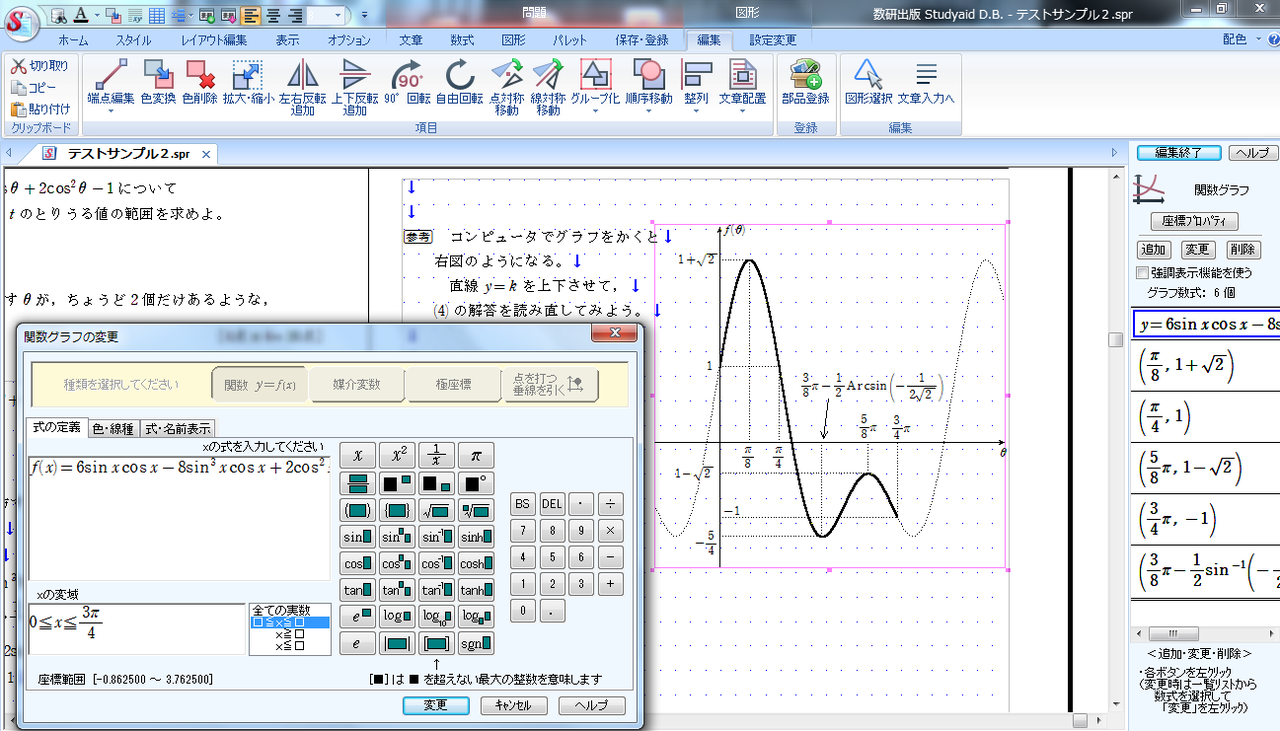Click the 貼り付け paste command

pyautogui.click(x=41, y=109)
